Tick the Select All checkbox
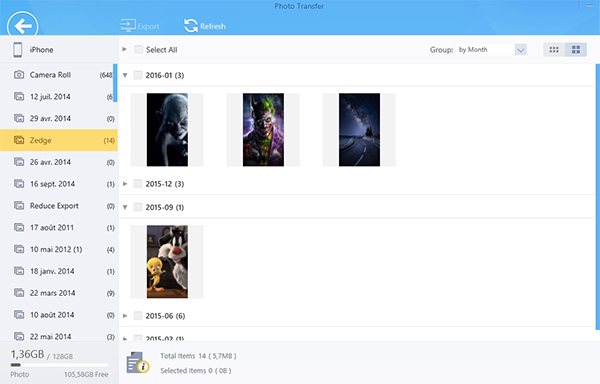The image size is (600, 384). pyautogui.click(x=139, y=49)
